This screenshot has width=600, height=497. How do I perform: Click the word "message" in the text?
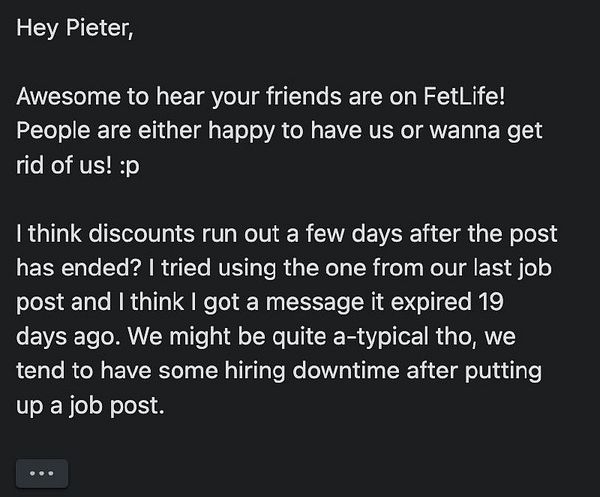click(x=315, y=303)
